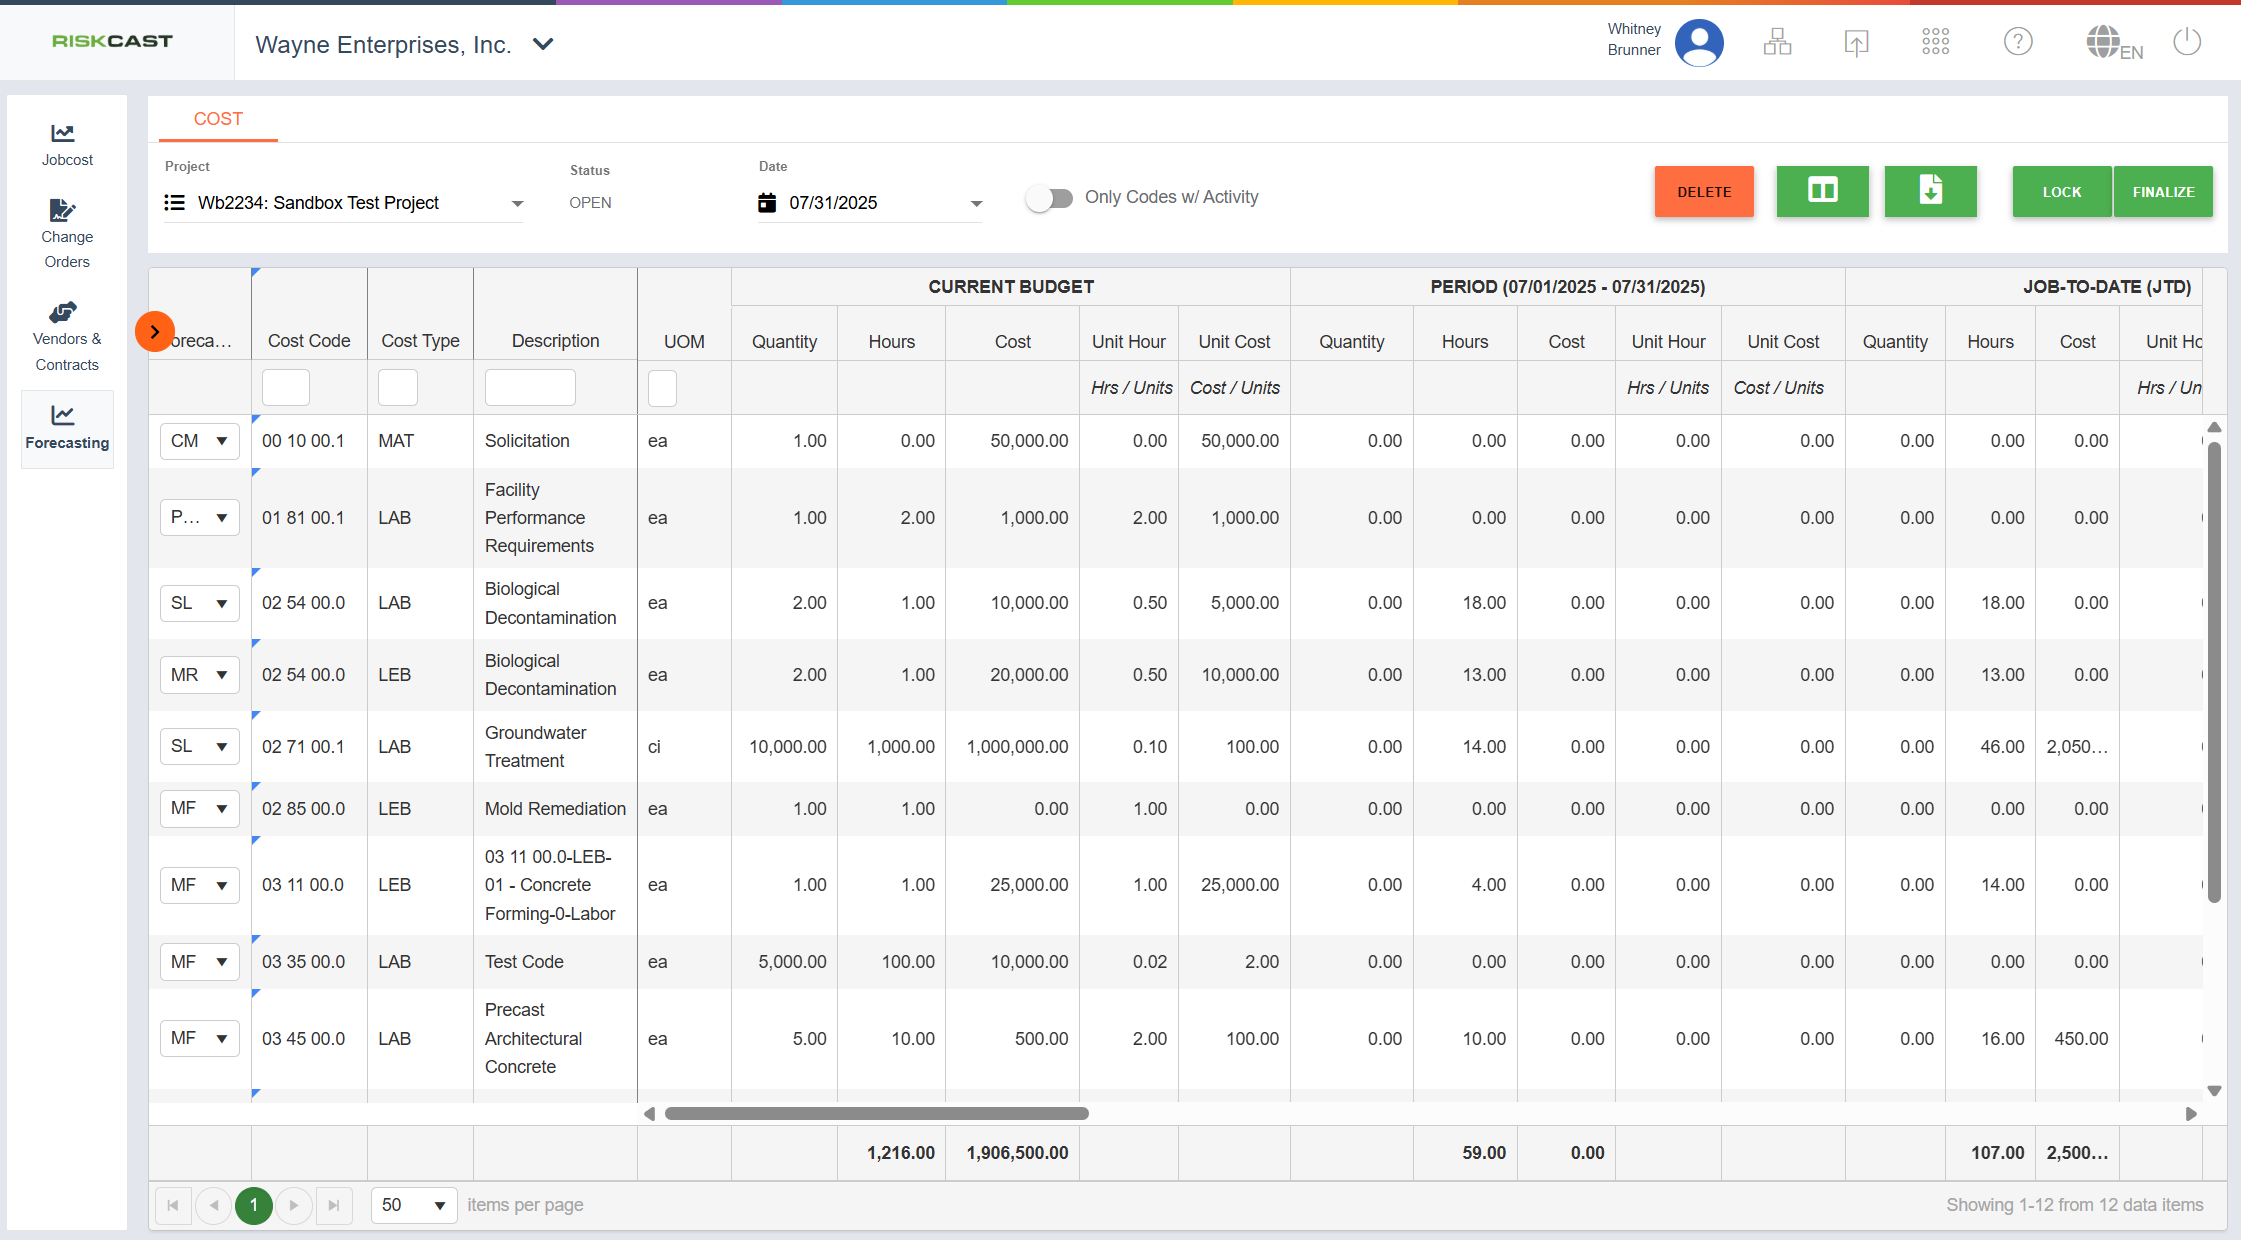The height and width of the screenshot is (1240, 2241).
Task: Select Forecasting in the sidebar
Action: pyautogui.click(x=66, y=428)
